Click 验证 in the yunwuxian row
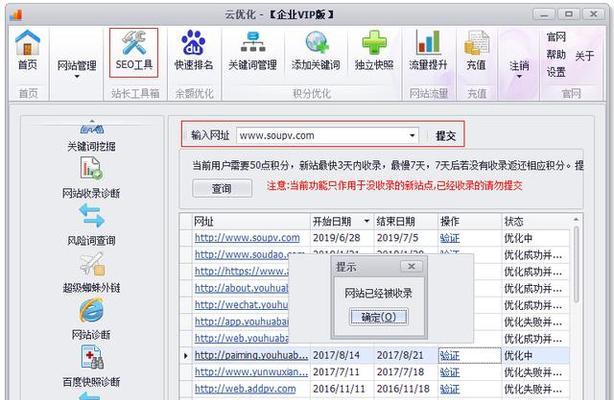The height and width of the screenshot is (400, 614). click(x=450, y=373)
